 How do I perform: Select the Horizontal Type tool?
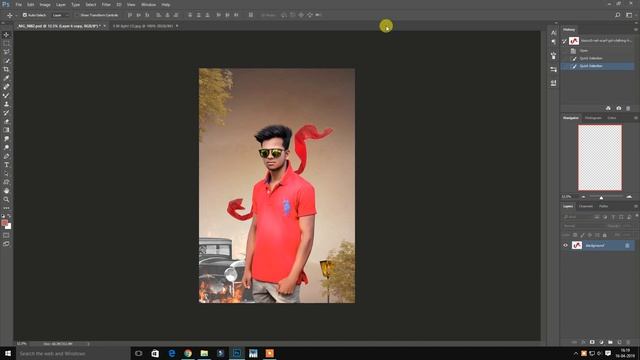tap(6, 165)
